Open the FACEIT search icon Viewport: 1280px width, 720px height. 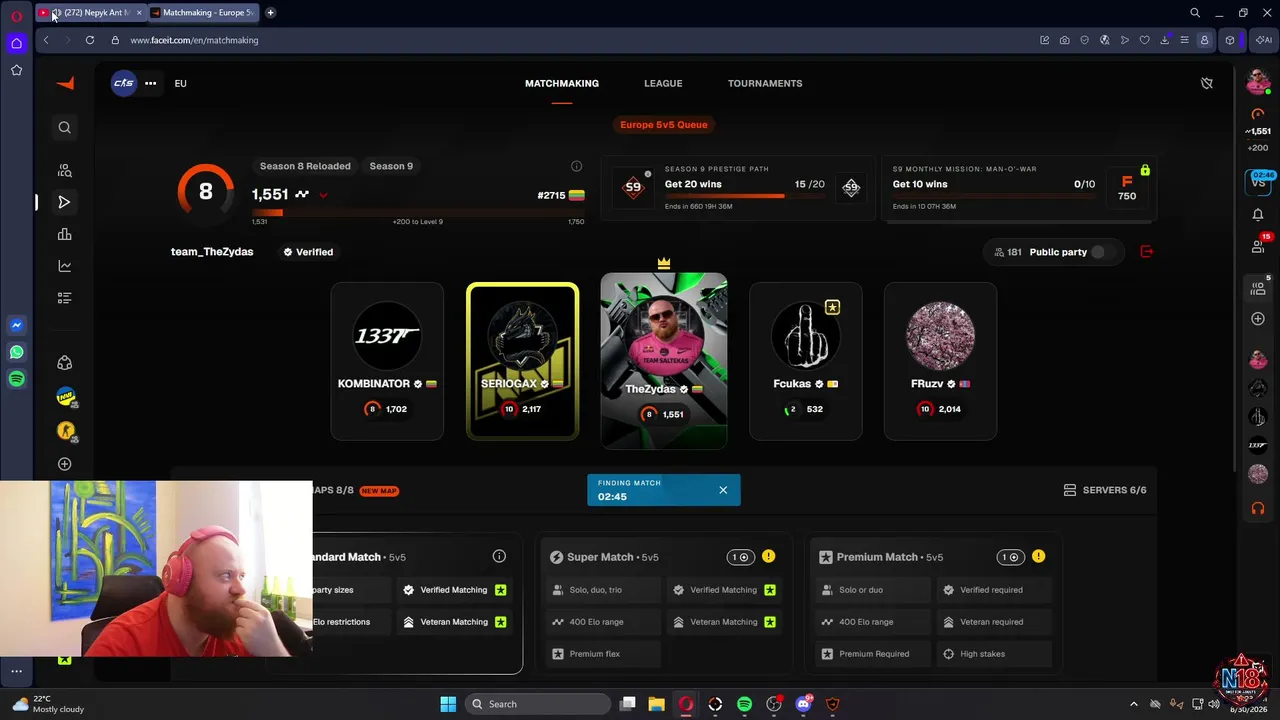(64, 127)
